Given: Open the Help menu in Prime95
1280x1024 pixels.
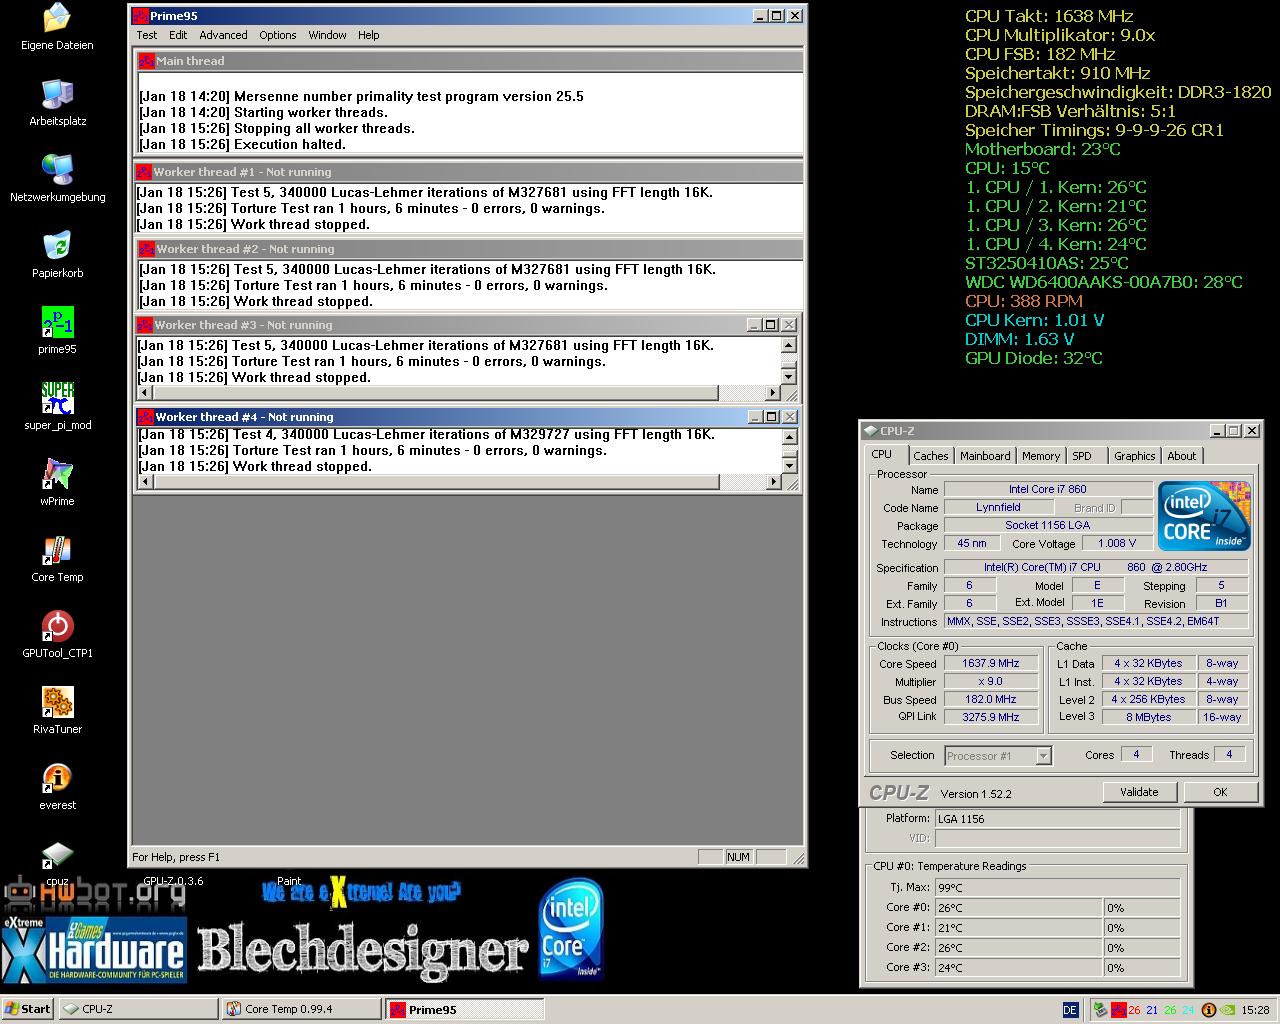Looking at the screenshot, I should (x=369, y=35).
